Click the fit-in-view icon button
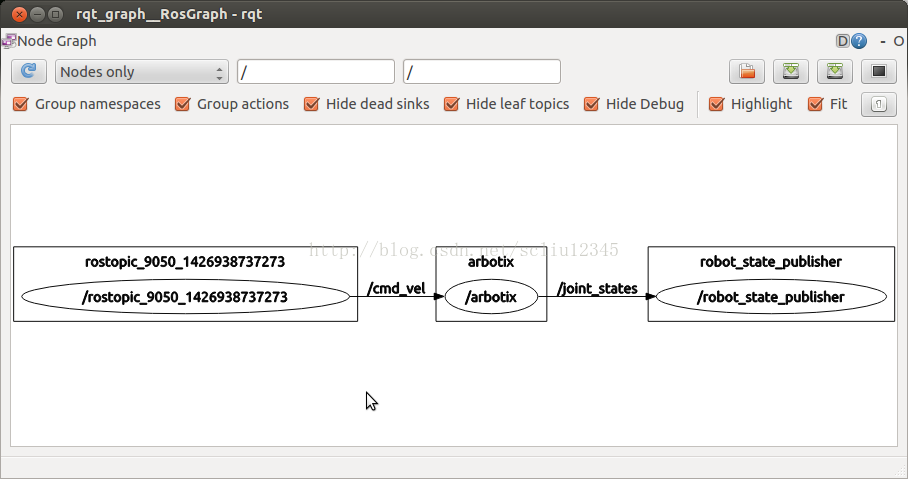Image resolution: width=908 pixels, height=479 pixels. 878,104
